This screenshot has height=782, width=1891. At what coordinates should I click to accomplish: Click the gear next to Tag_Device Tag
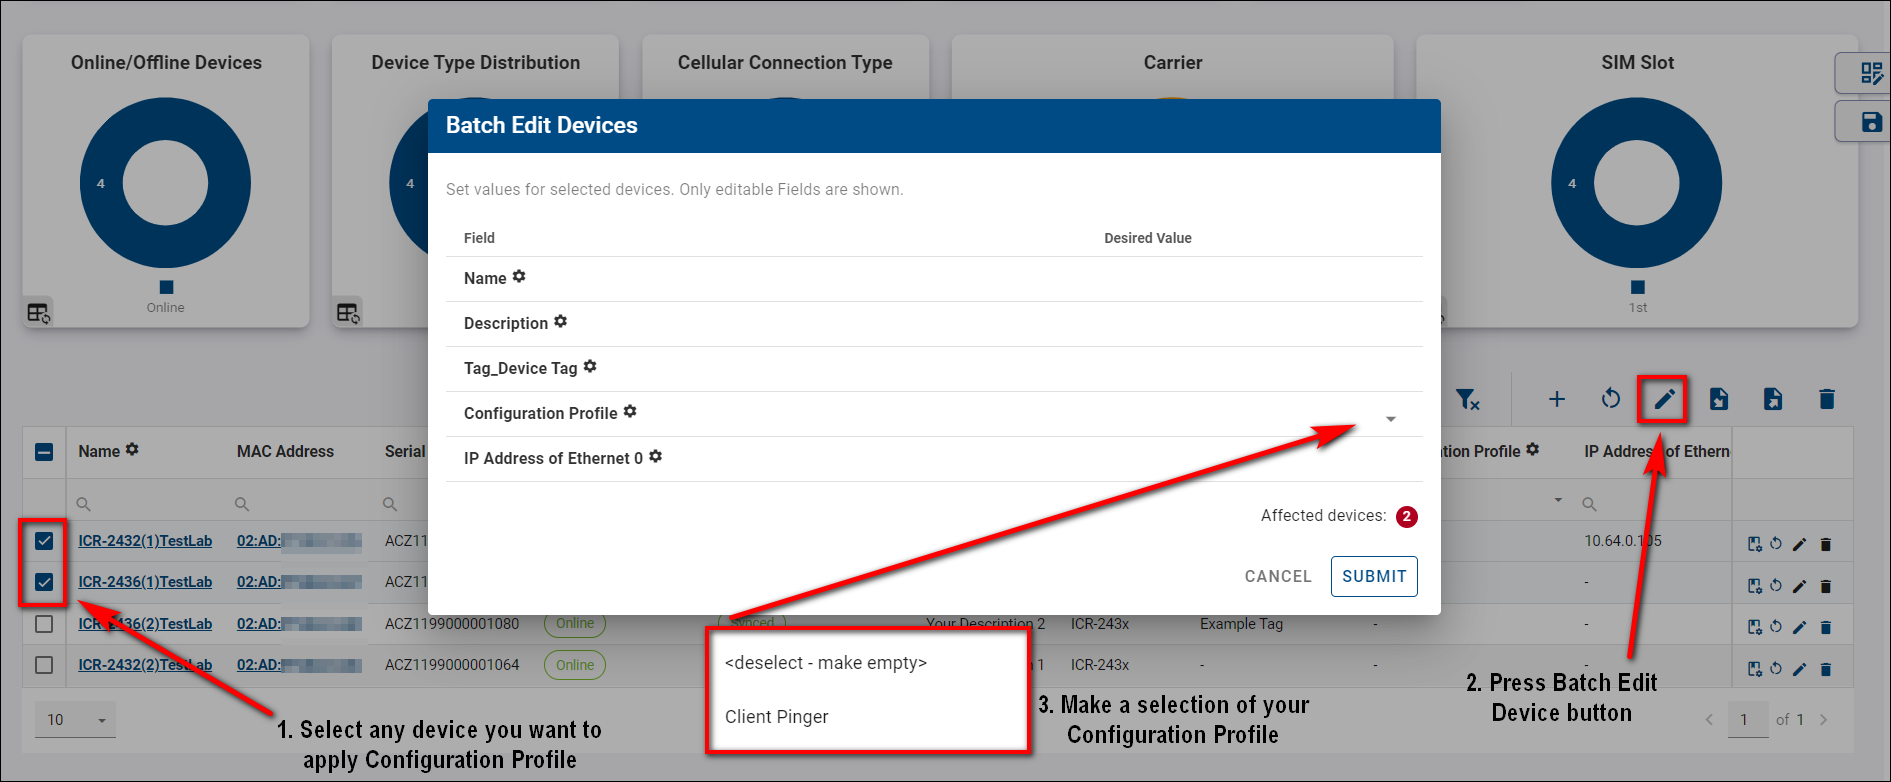pyautogui.click(x=590, y=367)
